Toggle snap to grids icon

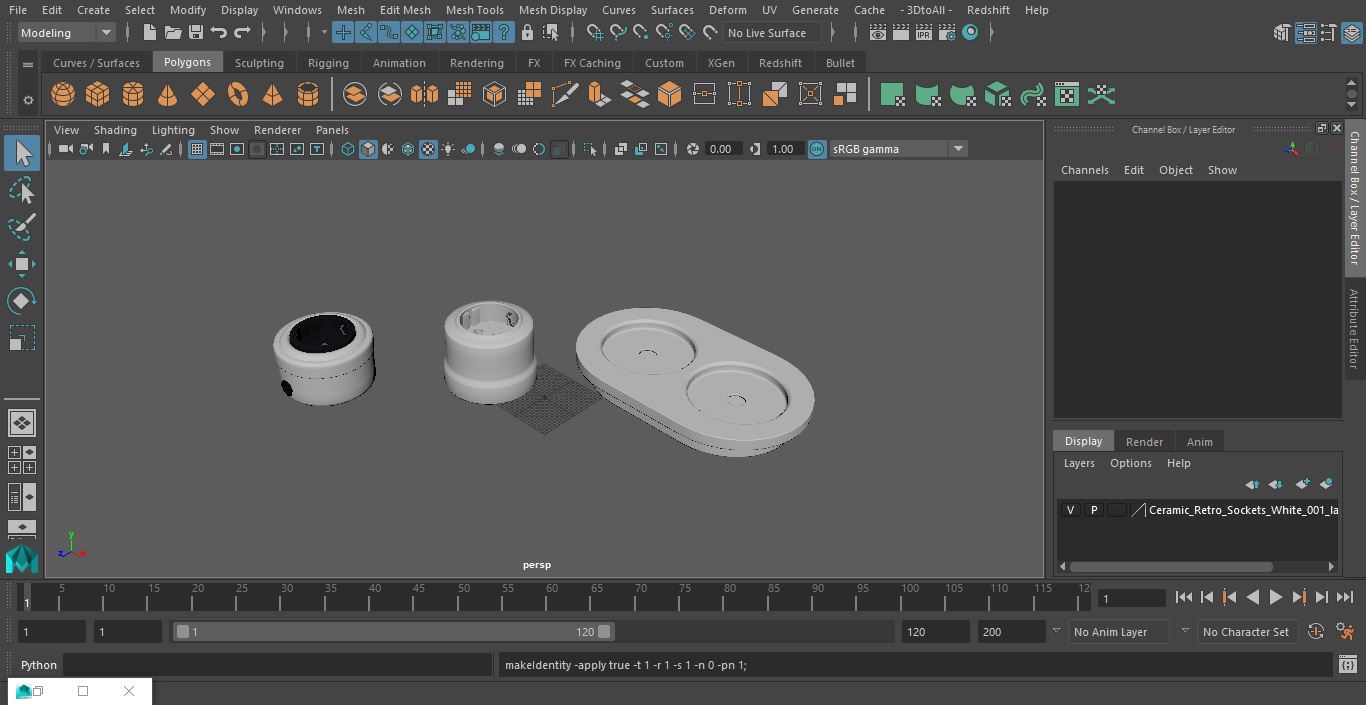(x=595, y=33)
